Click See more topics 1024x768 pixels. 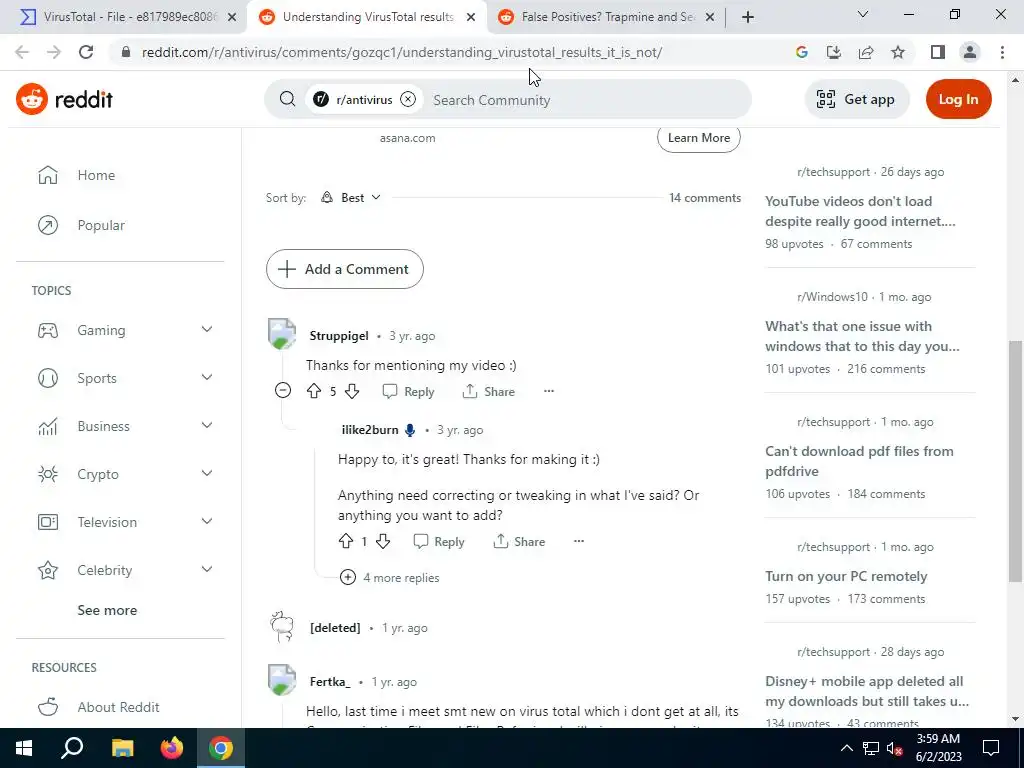107,610
